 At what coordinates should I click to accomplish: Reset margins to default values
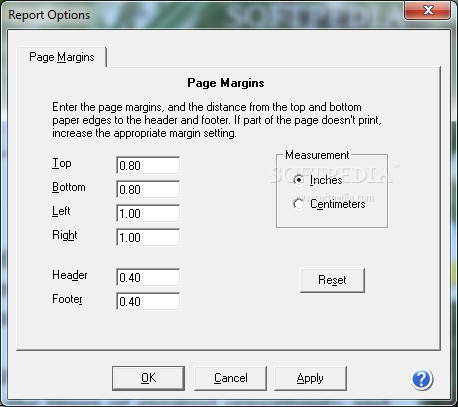click(332, 280)
